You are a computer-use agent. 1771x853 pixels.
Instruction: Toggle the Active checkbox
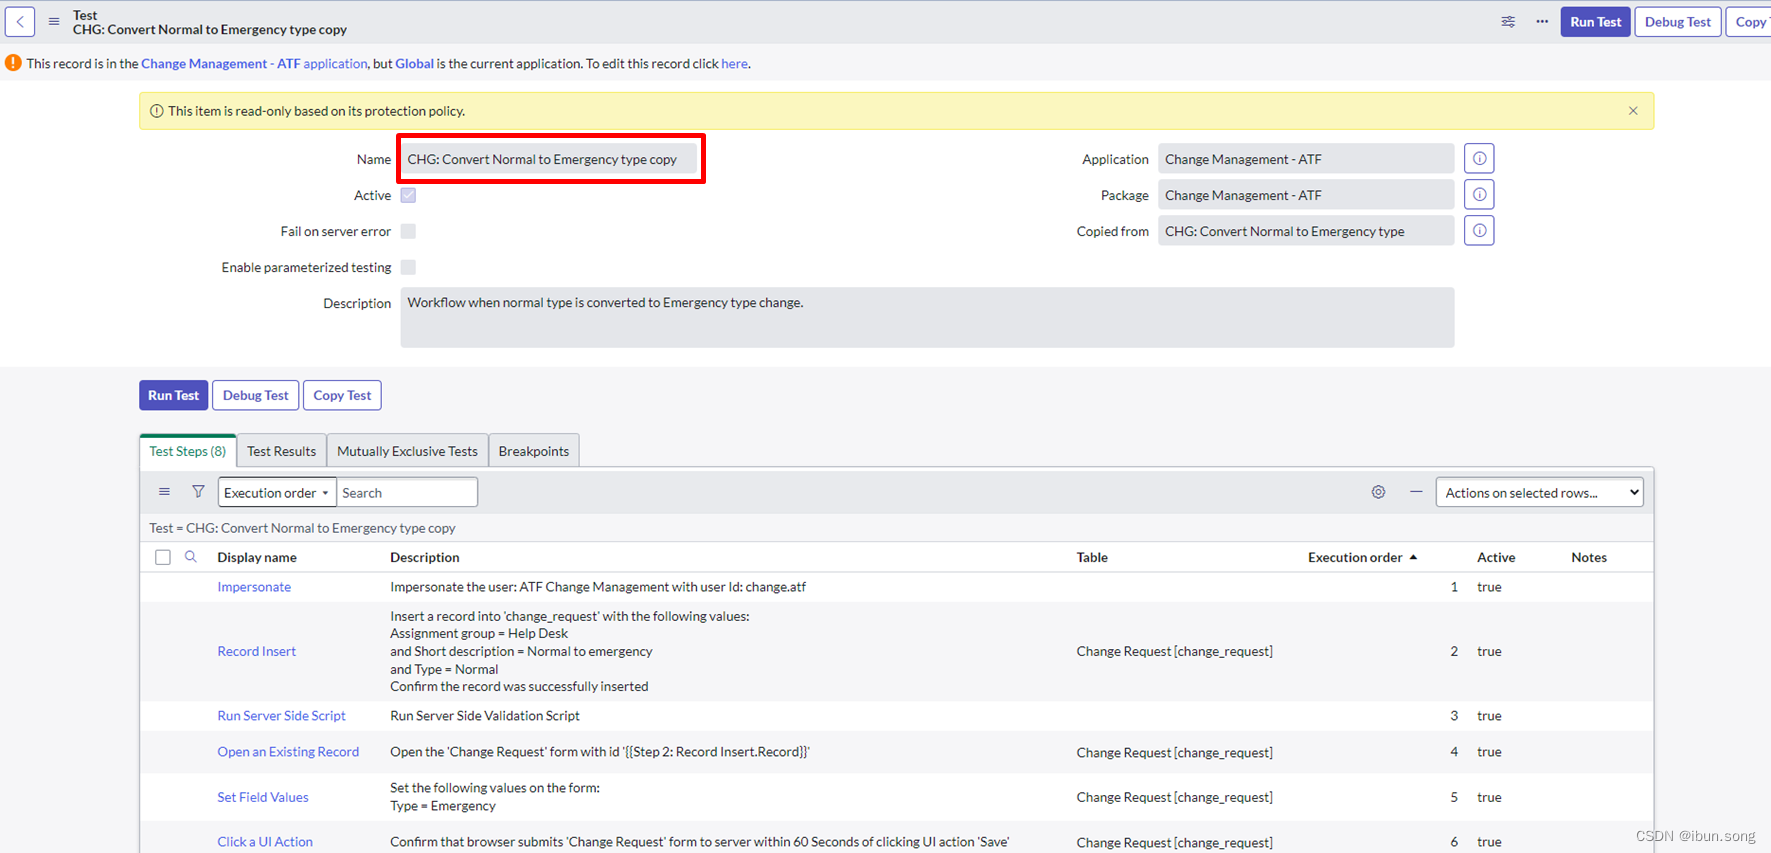click(x=408, y=195)
